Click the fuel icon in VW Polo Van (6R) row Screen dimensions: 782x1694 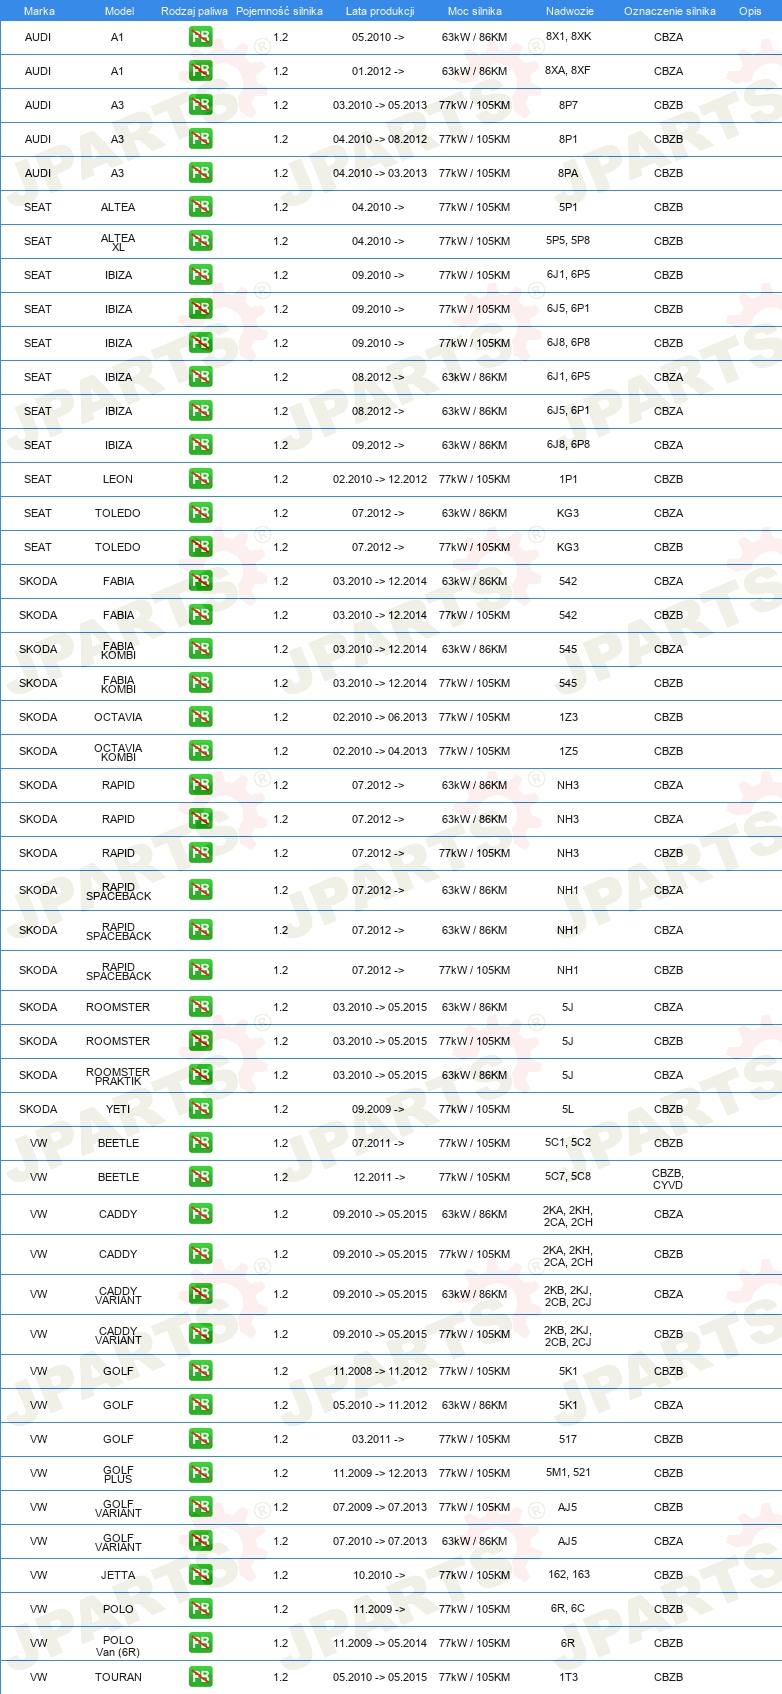pos(200,1643)
